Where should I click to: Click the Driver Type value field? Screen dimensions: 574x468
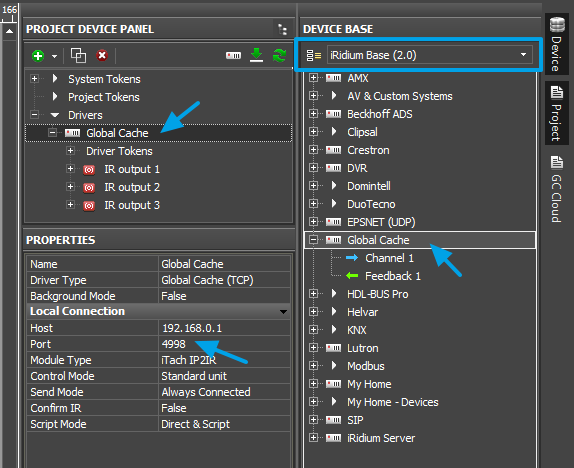tap(224, 280)
